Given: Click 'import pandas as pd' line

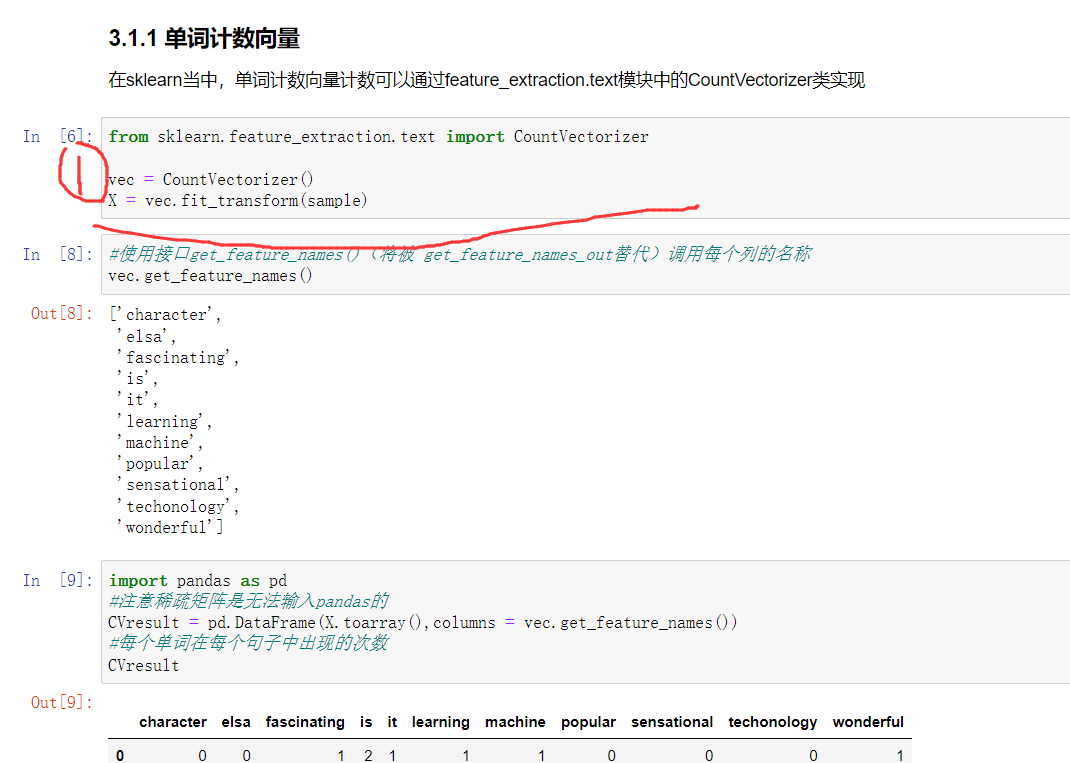Looking at the screenshot, I should pyautogui.click(x=197, y=581).
